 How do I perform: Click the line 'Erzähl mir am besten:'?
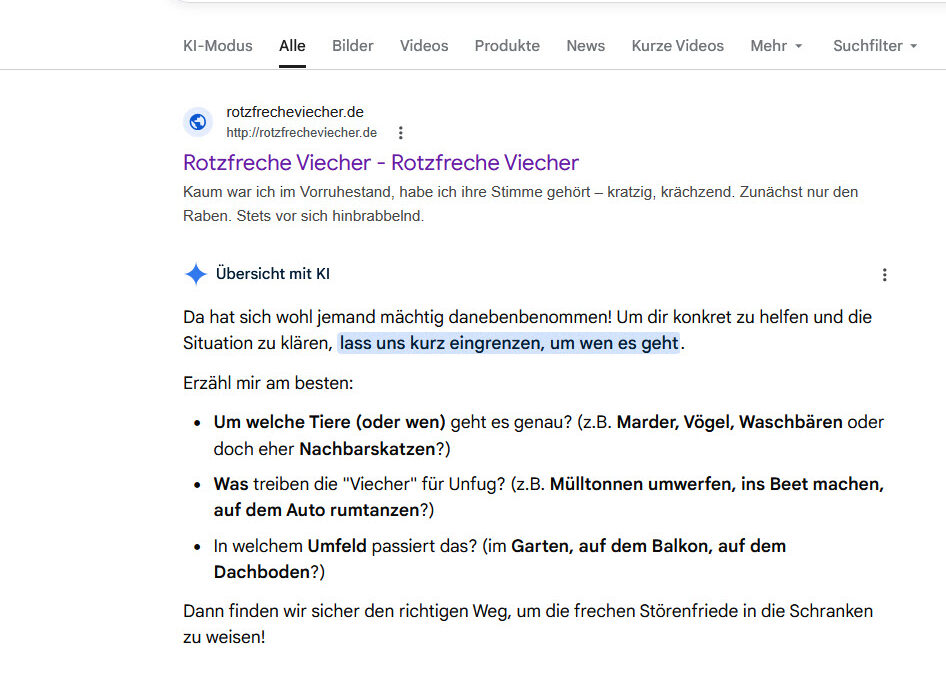268,383
